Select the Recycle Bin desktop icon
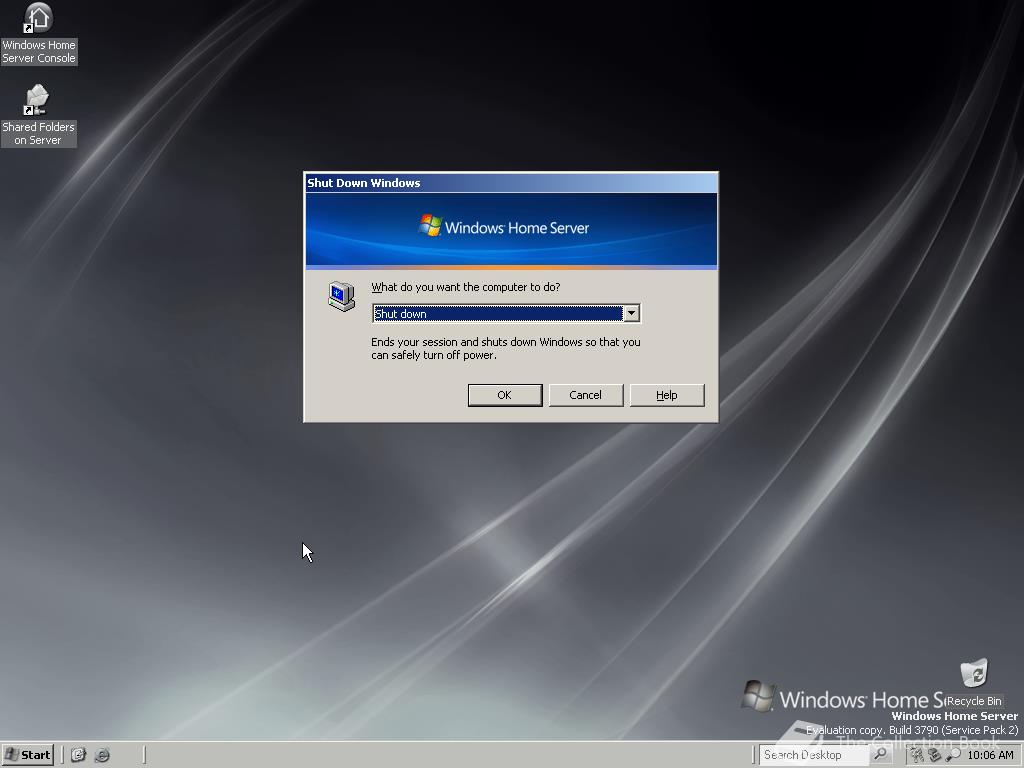The height and width of the screenshot is (768, 1024). coord(974,683)
